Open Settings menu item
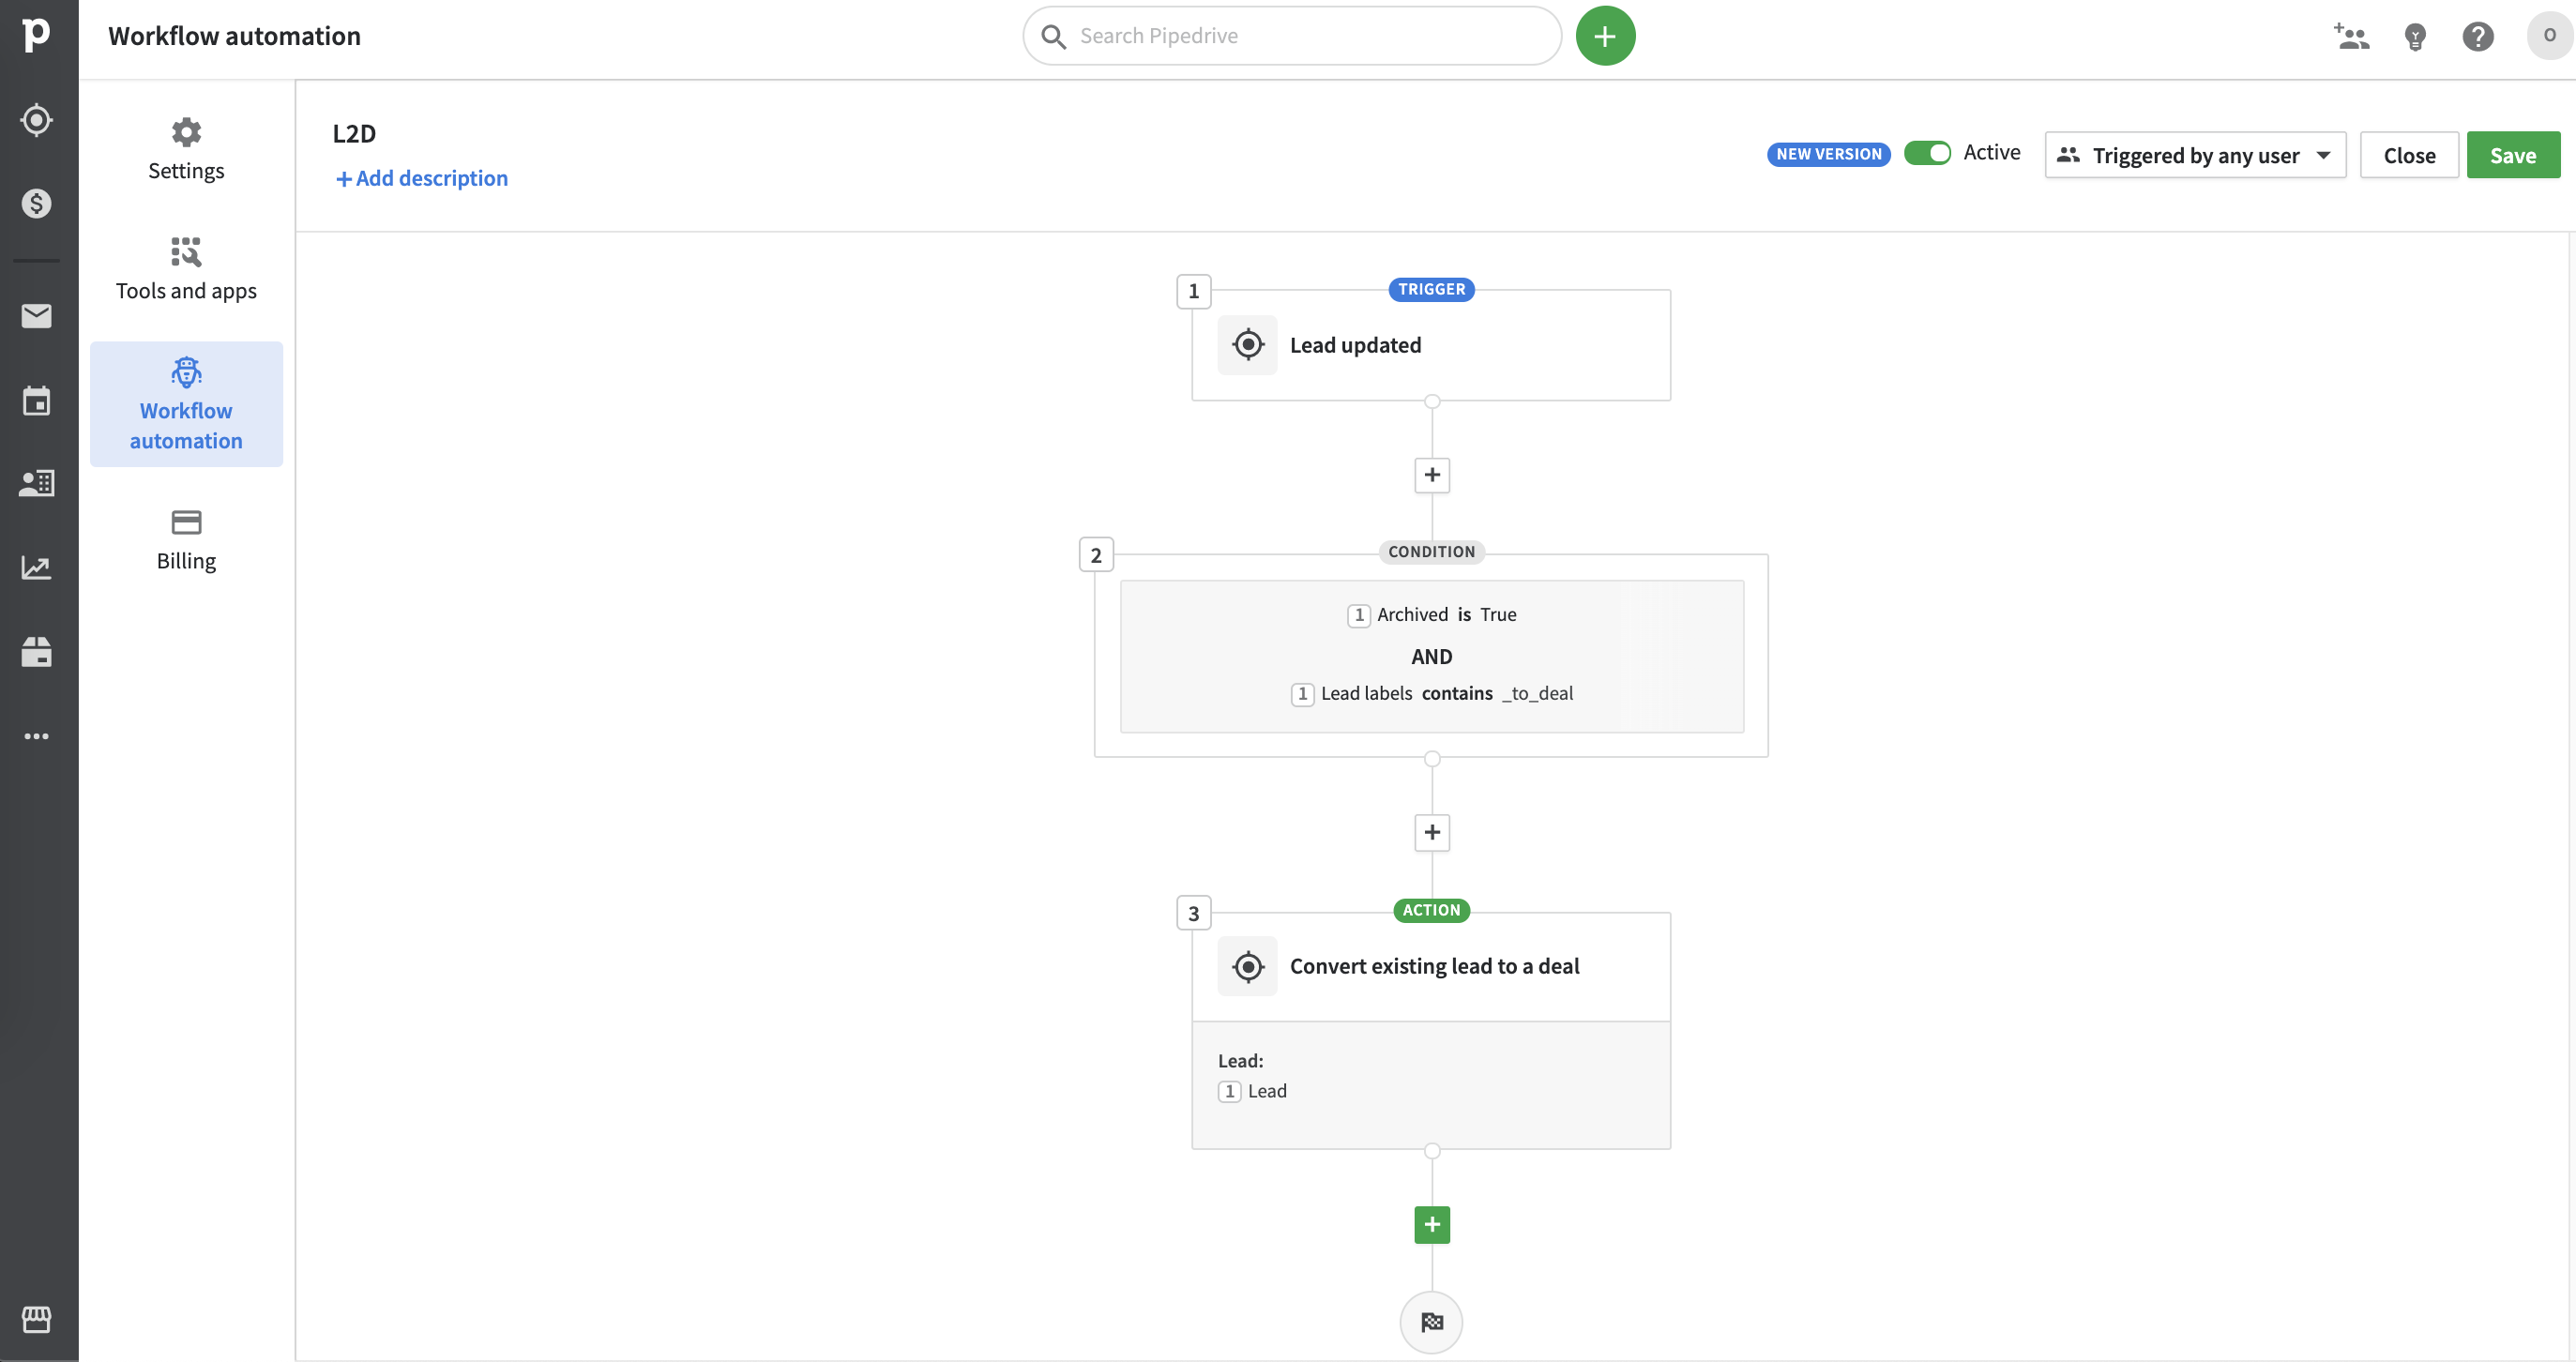 [x=186, y=150]
